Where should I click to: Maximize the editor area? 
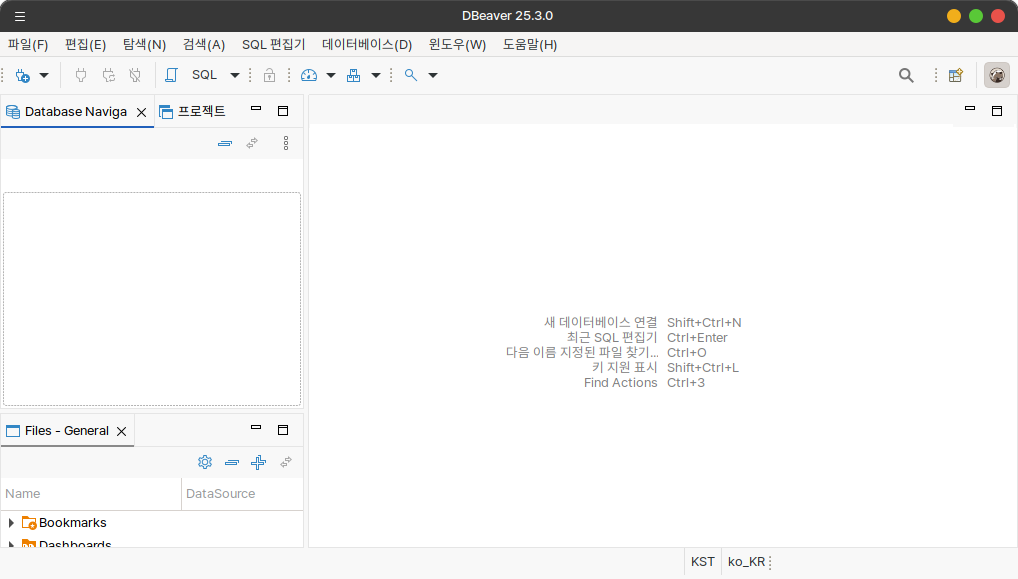(997, 111)
